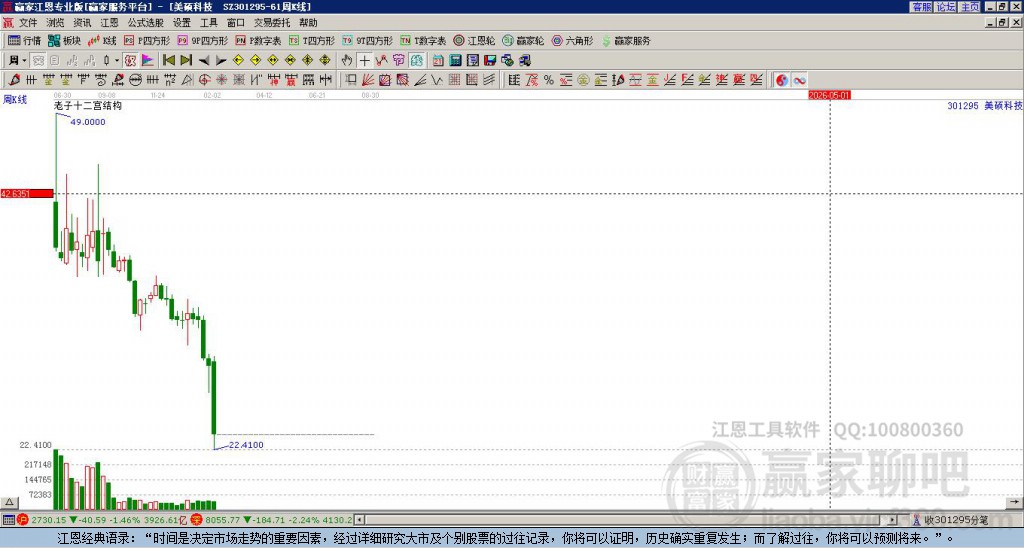Screen dimensions: 1024x548
Task: Open the 设置 menu
Action: tap(182, 23)
